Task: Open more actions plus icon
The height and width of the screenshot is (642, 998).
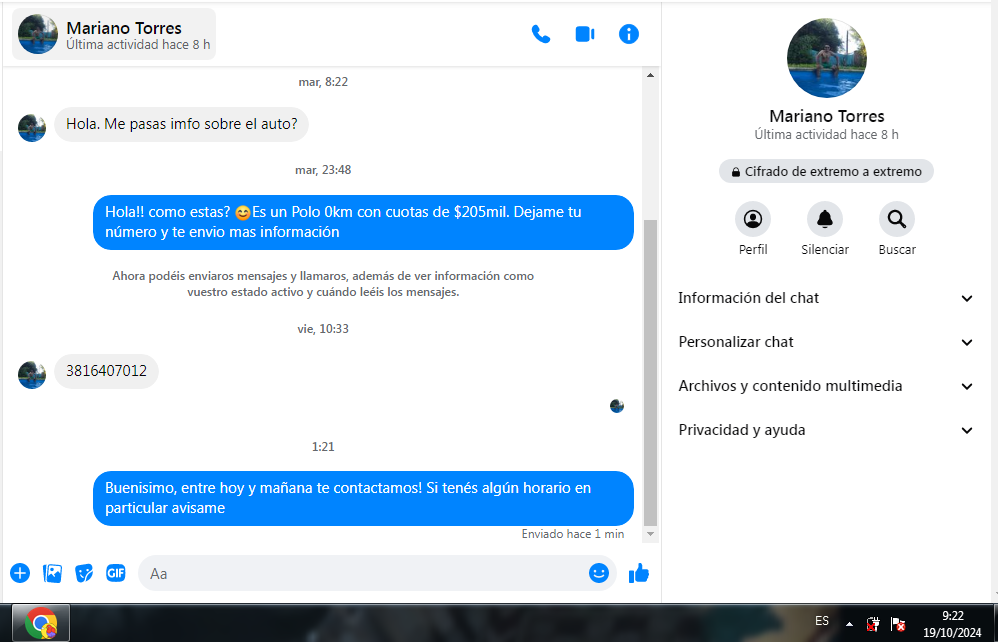Action: point(20,573)
